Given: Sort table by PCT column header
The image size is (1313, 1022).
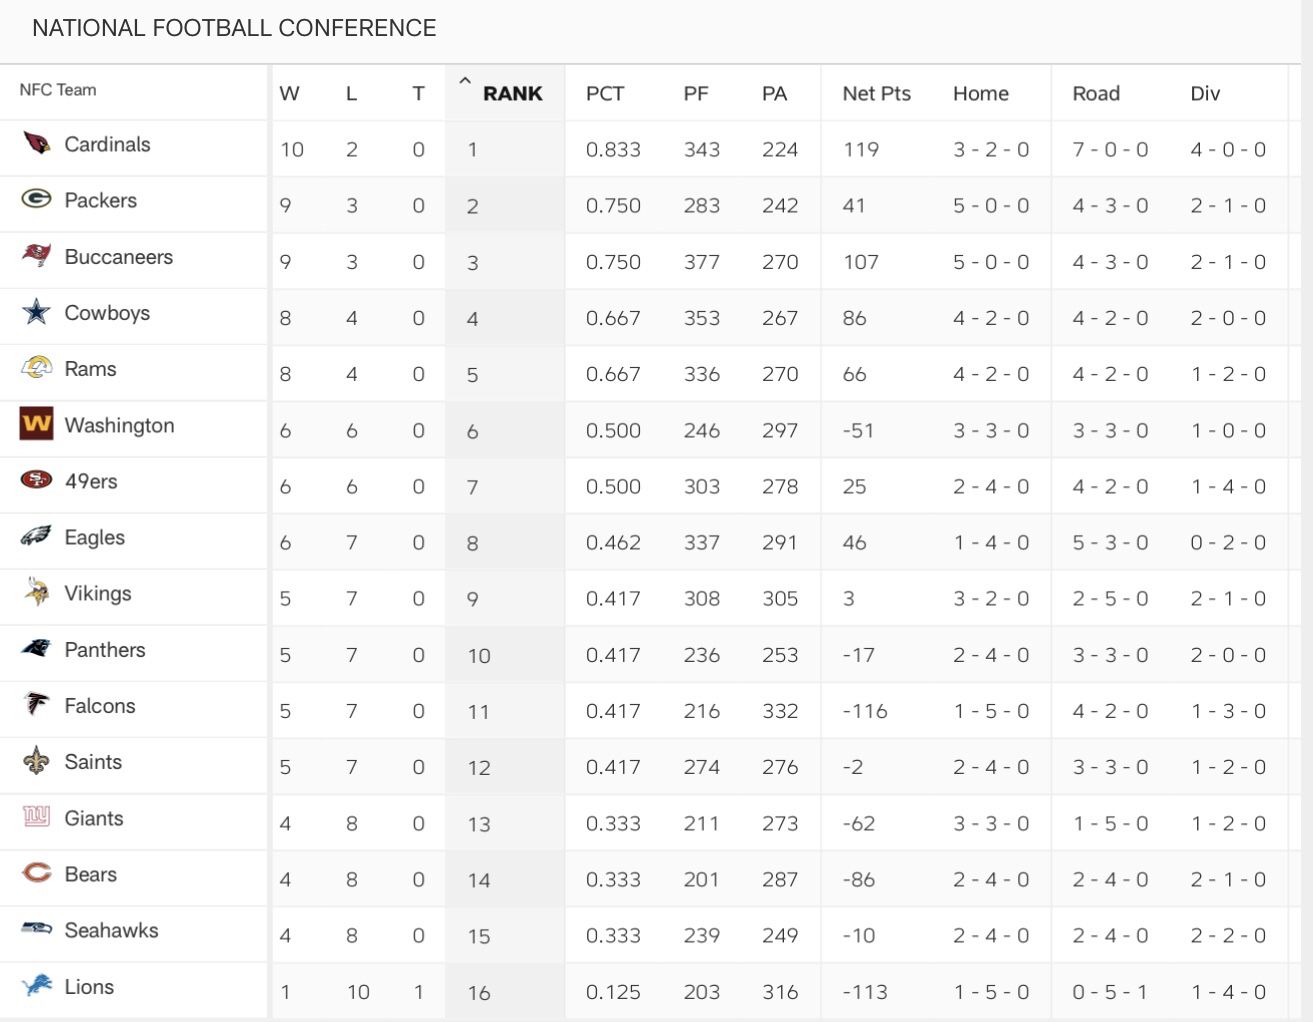Looking at the screenshot, I should pos(604,94).
